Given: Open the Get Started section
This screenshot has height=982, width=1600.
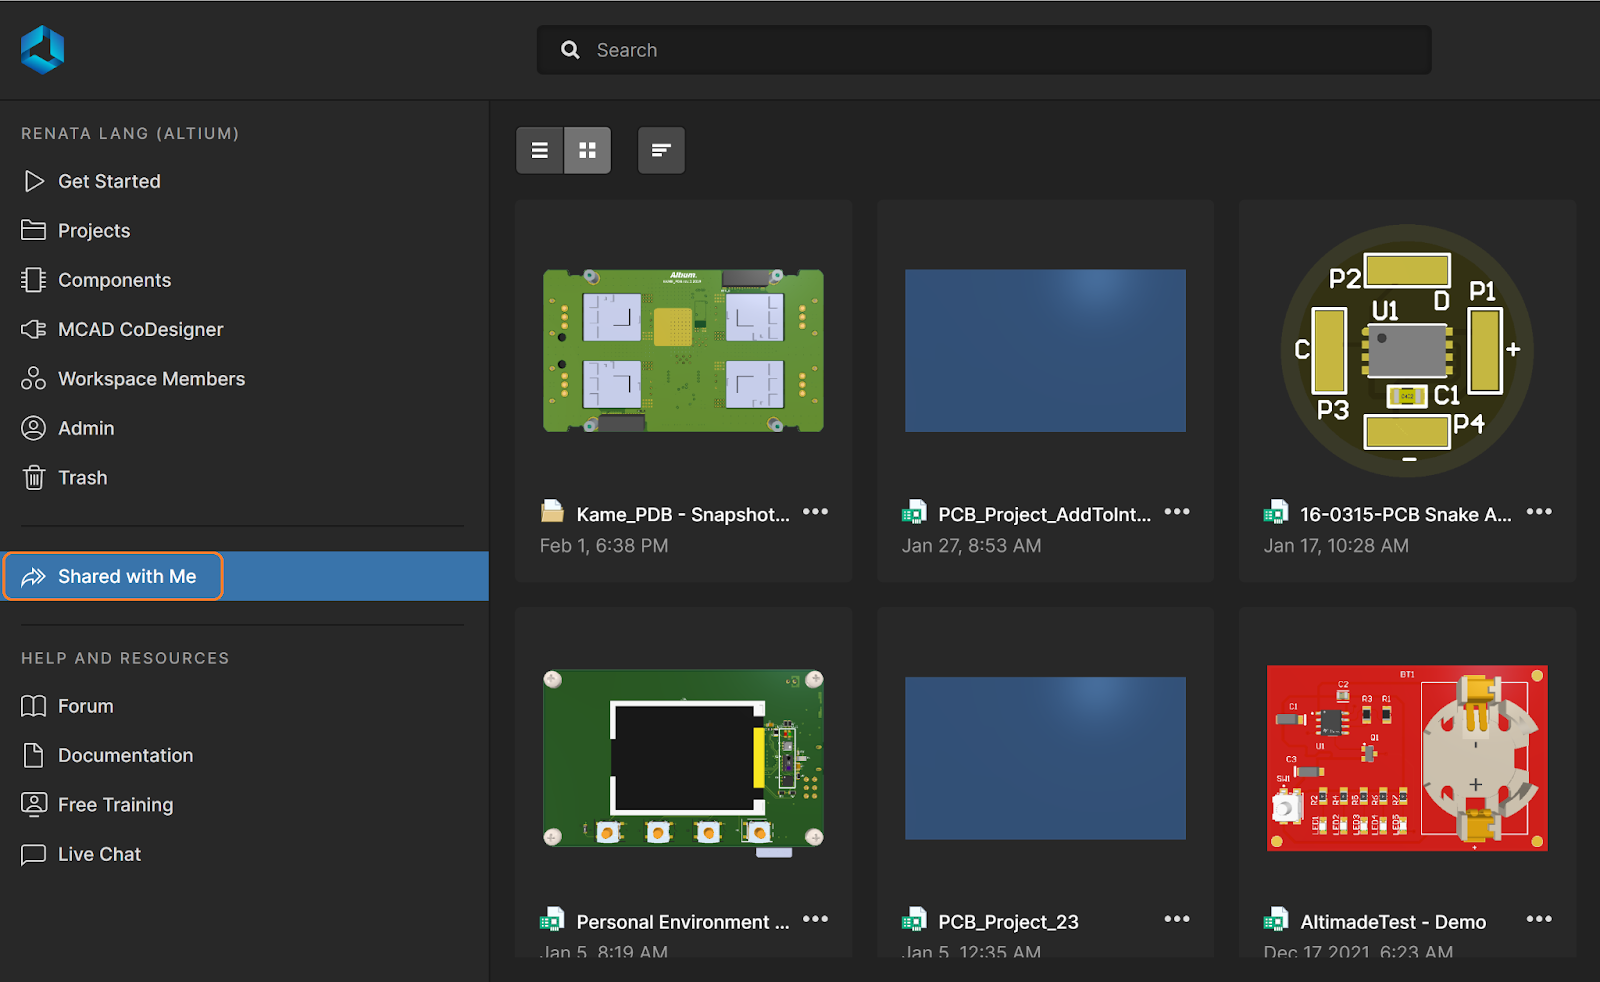Looking at the screenshot, I should pyautogui.click(x=109, y=181).
